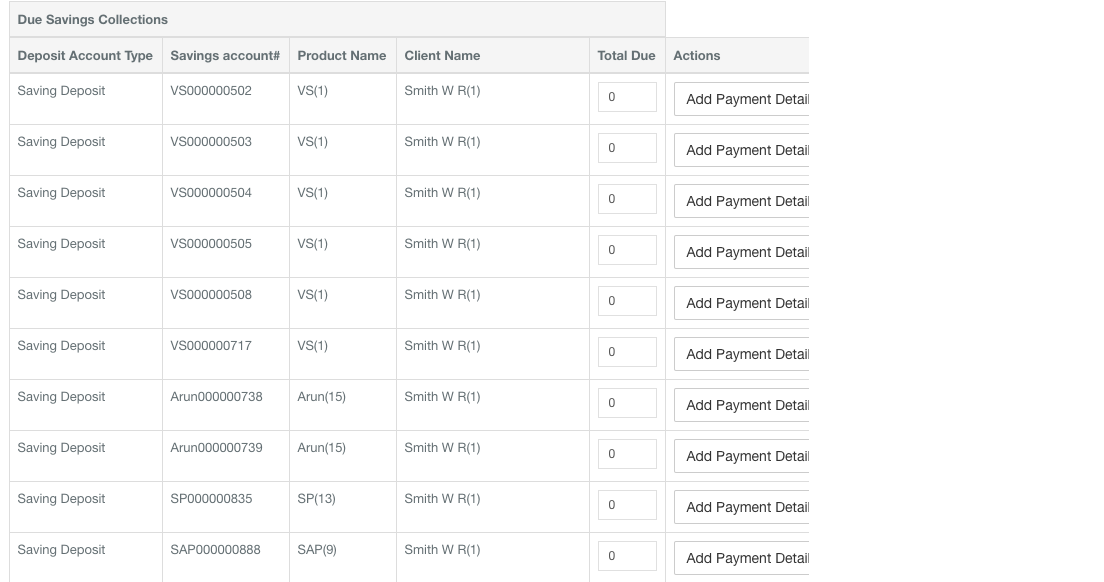Click Total Due field for Arun000000739
The image size is (1104, 582).
pos(627,453)
